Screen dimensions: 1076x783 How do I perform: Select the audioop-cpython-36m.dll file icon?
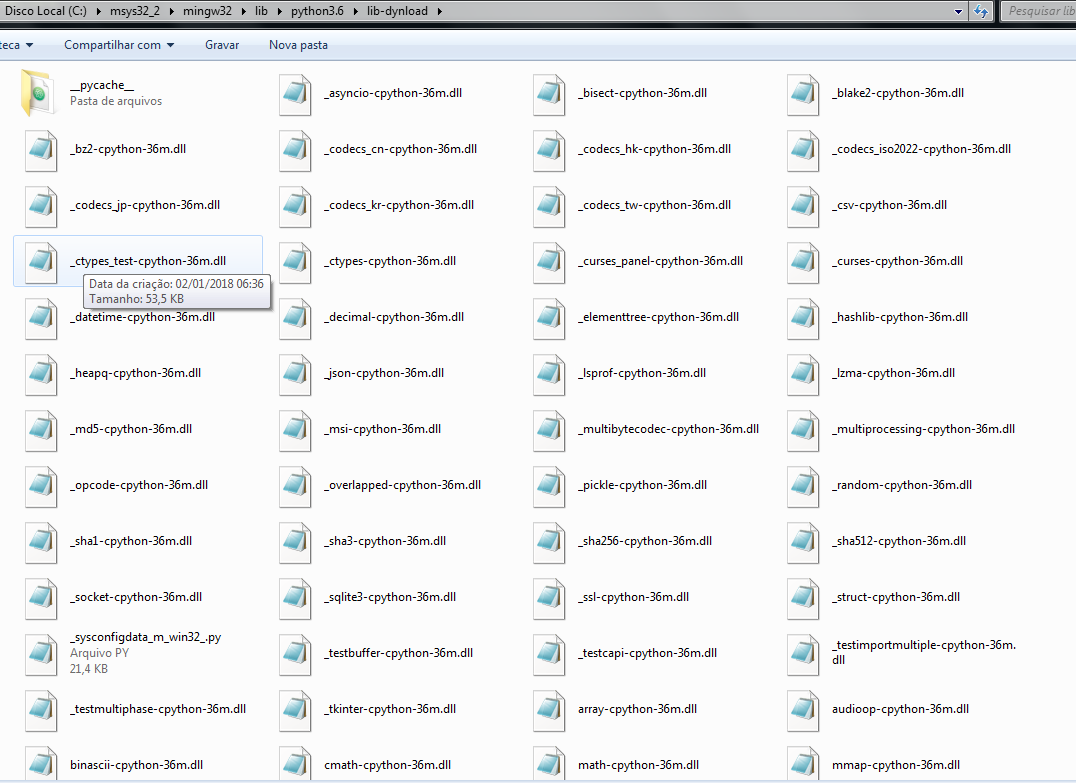tap(803, 710)
